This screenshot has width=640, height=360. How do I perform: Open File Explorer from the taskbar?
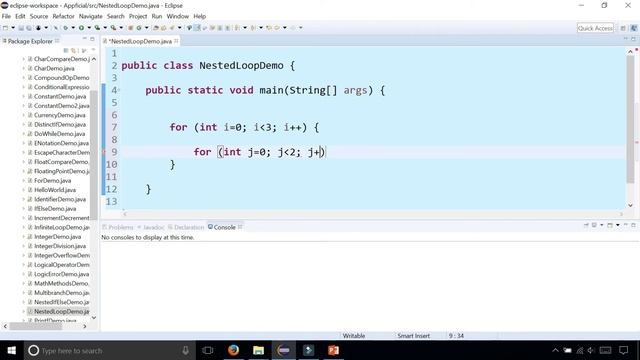point(258,350)
